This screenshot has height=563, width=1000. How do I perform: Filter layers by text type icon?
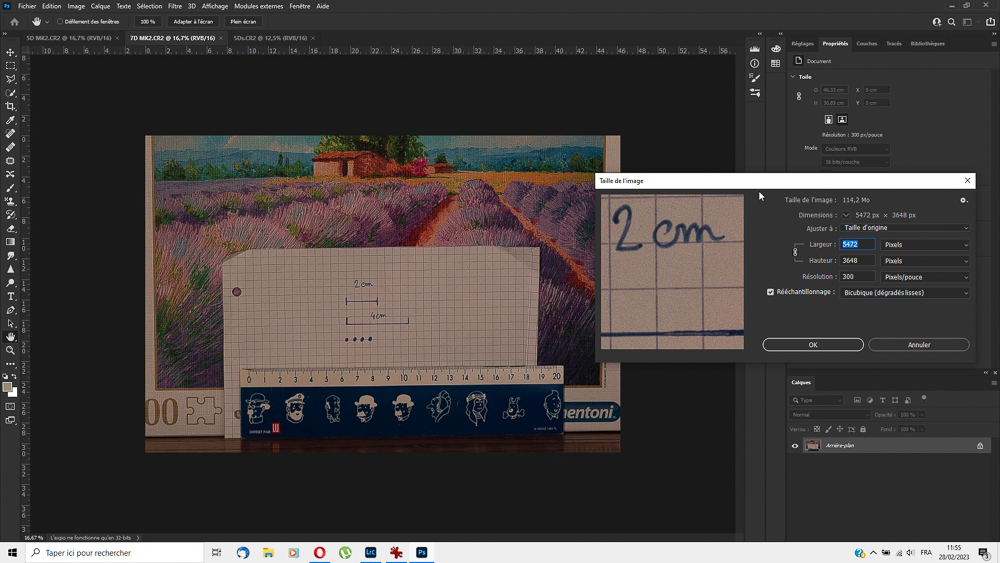click(x=883, y=400)
